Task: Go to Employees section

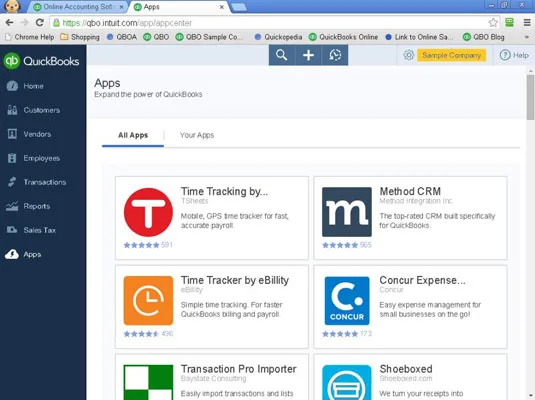Action: (x=42, y=158)
